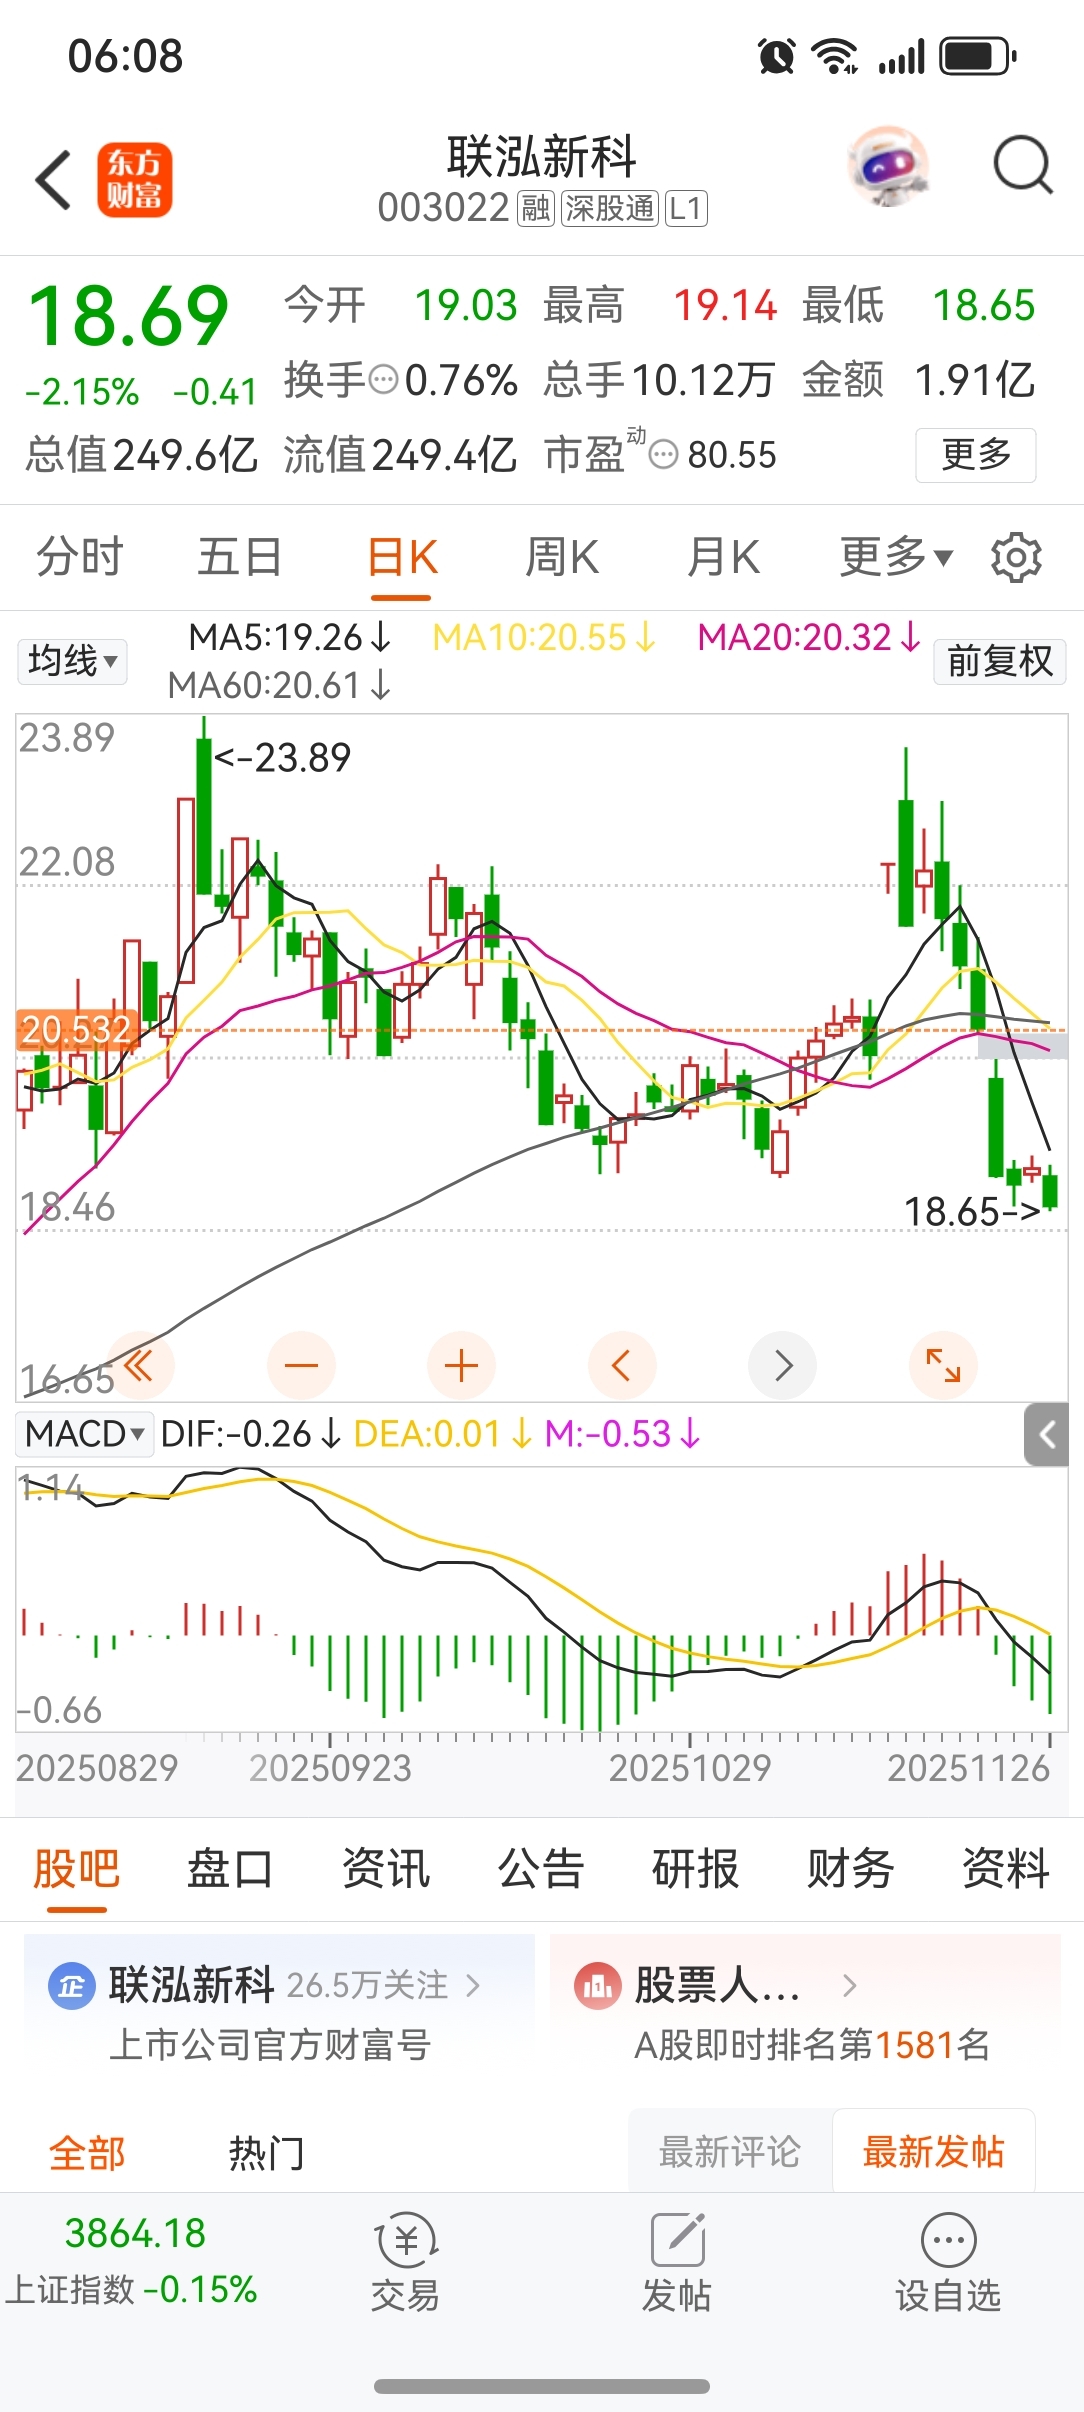Tap the battery status icon

(x=978, y=56)
